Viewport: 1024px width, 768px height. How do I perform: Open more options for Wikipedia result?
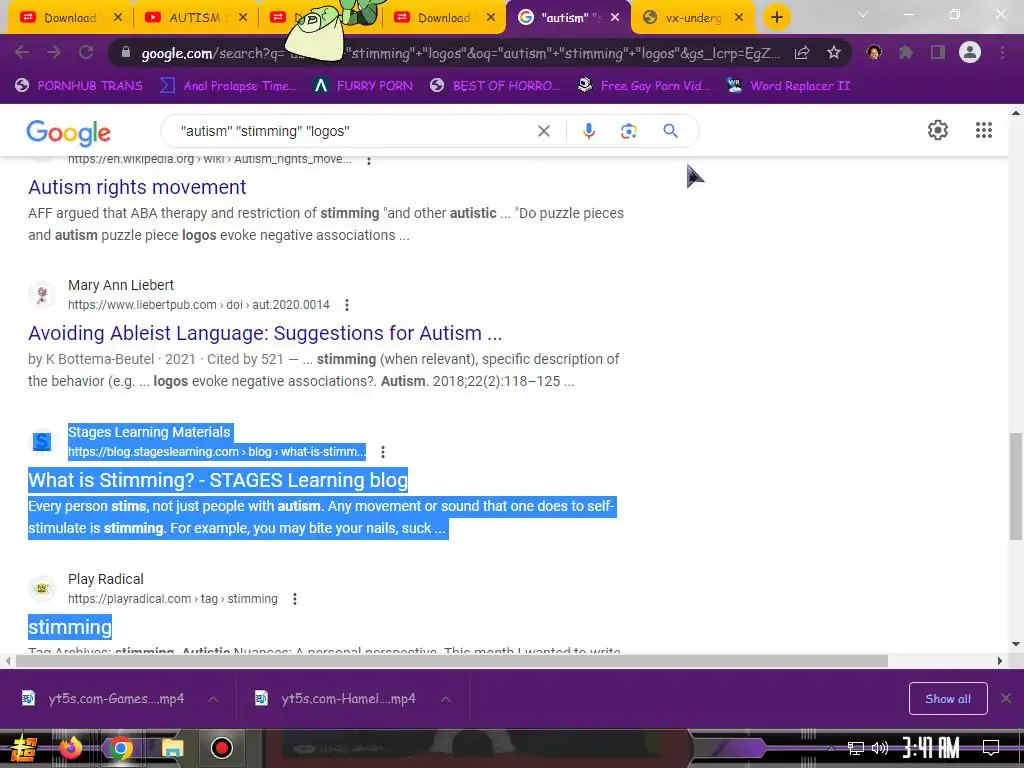click(x=369, y=160)
